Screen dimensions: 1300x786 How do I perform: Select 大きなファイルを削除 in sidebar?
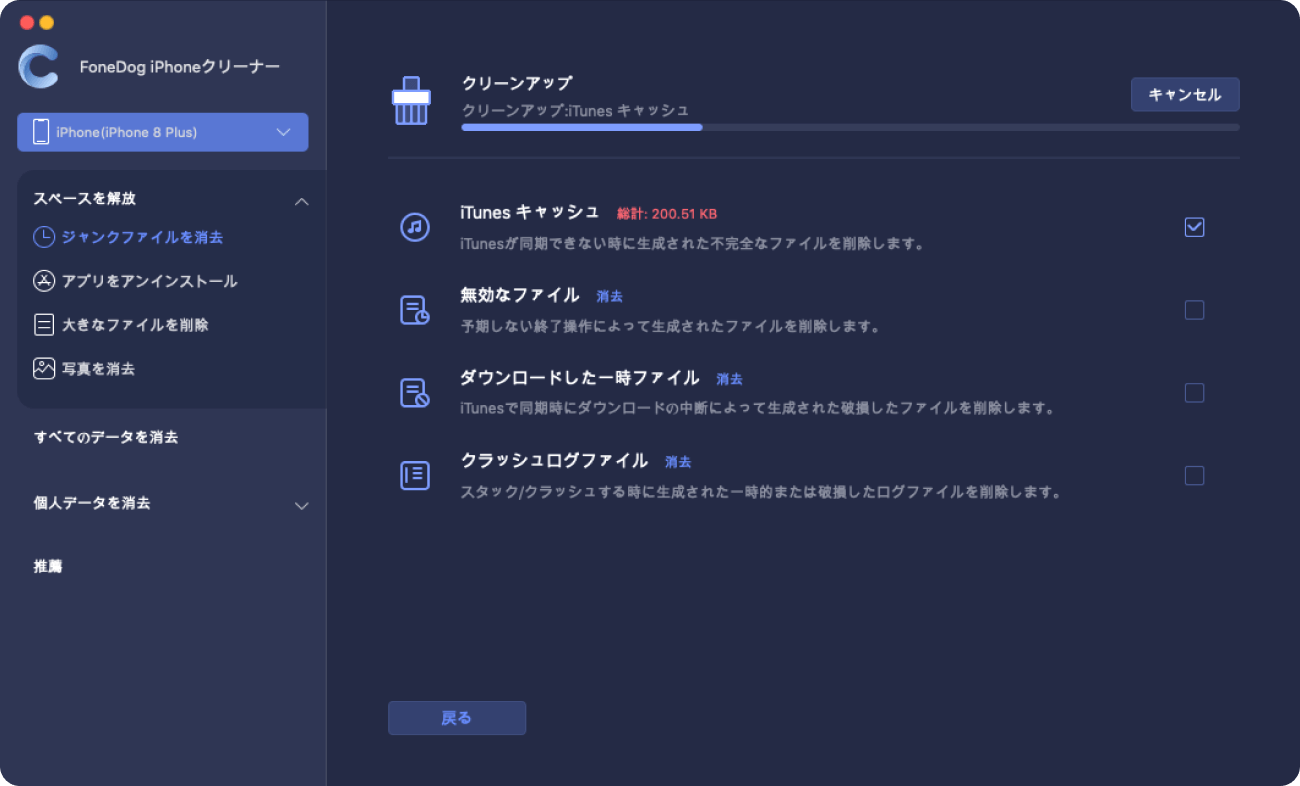point(135,325)
